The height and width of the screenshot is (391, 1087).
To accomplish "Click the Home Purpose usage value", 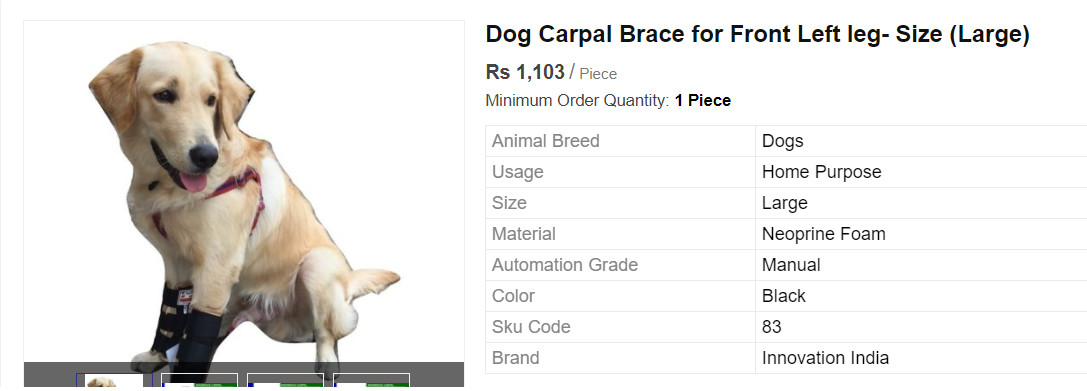I will pyautogui.click(x=821, y=172).
